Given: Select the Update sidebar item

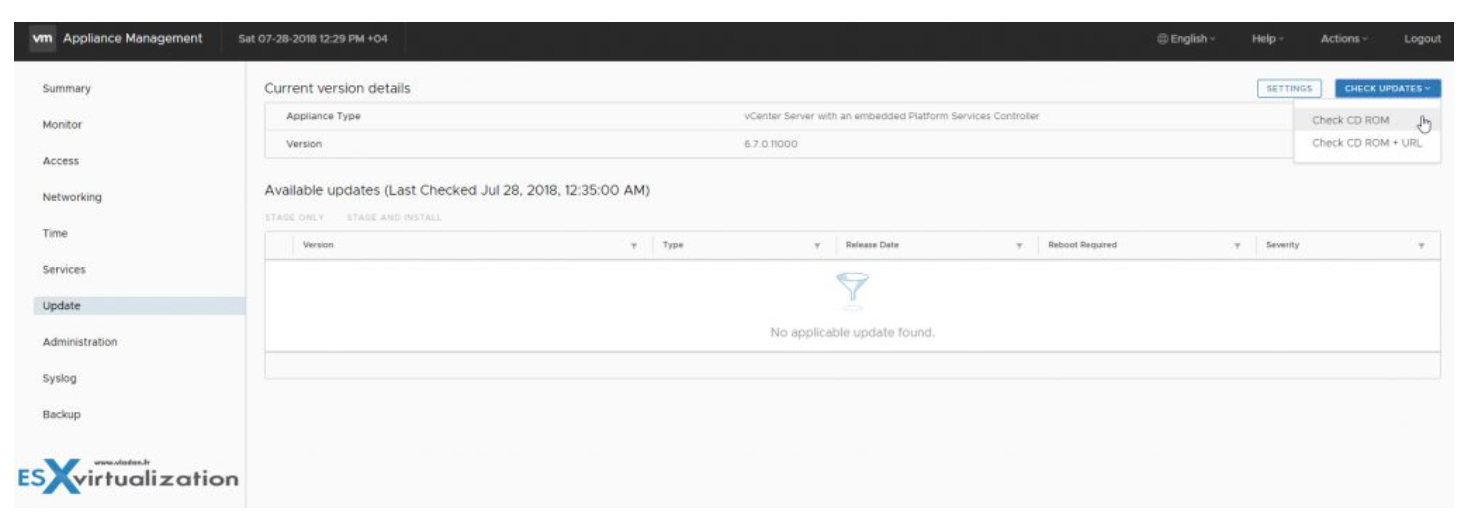Looking at the screenshot, I should [138, 306].
